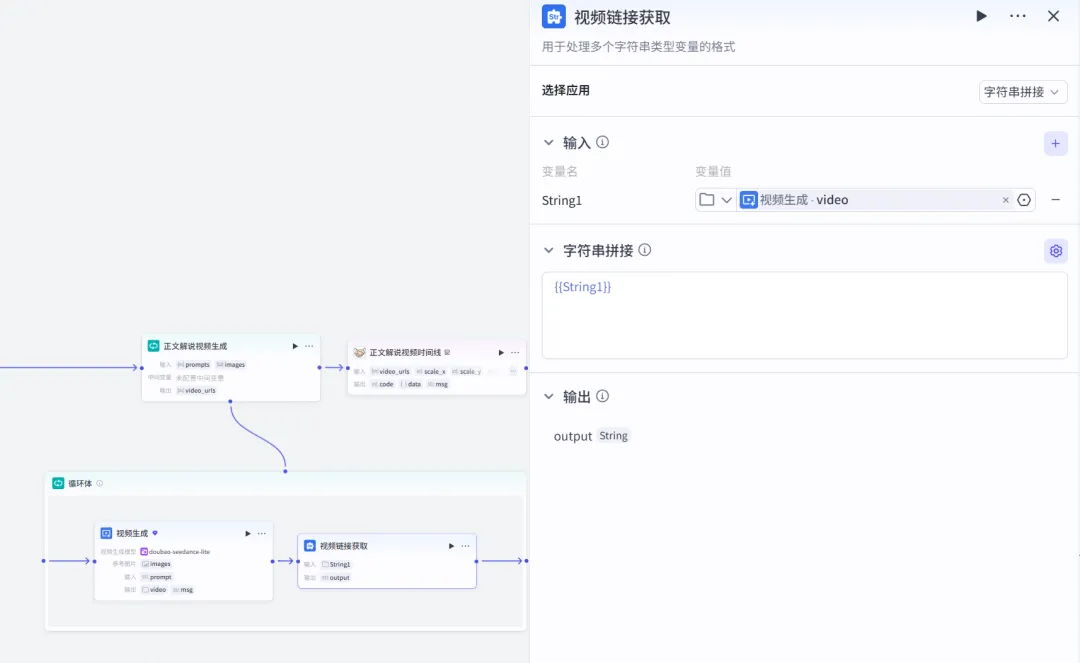Collapse the 输出 section
The width and height of the screenshot is (1080, 663).
coord(548,397)
